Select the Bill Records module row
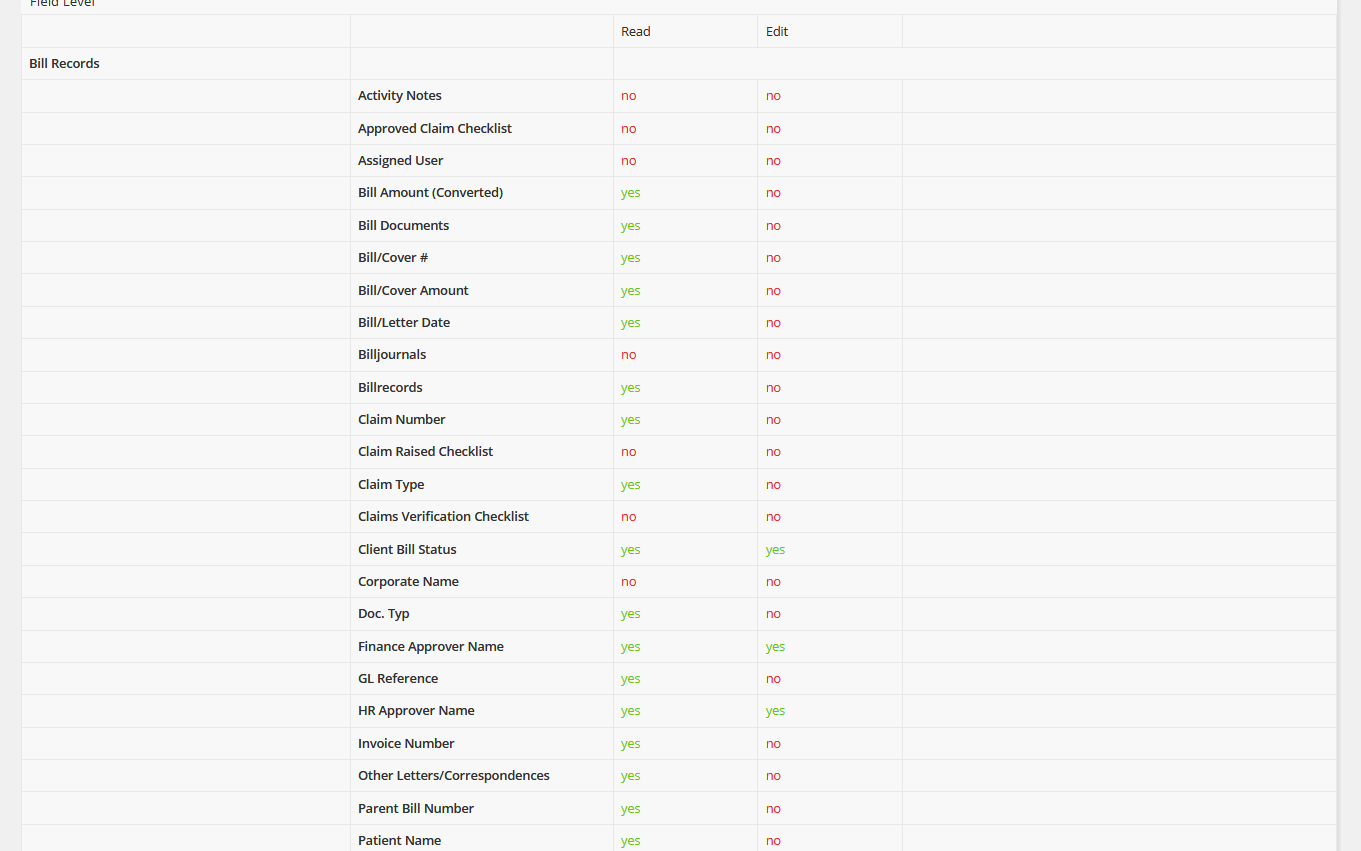The width and height of the screenshot is (1361, 851). pyautogui.click(x=64, y=64)
